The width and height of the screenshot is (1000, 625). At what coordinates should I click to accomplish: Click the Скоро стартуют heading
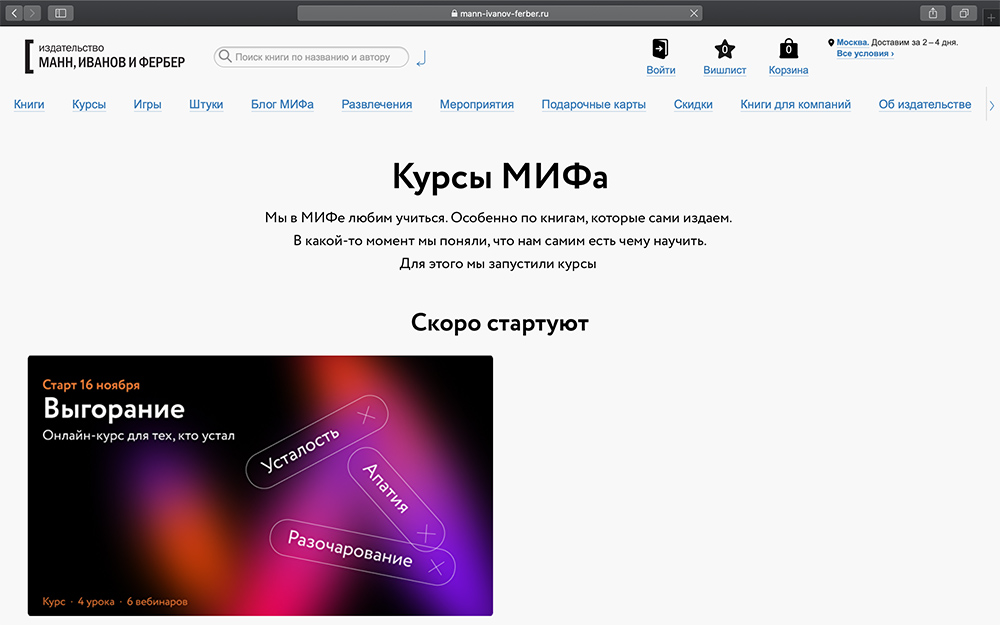point(500,323)
